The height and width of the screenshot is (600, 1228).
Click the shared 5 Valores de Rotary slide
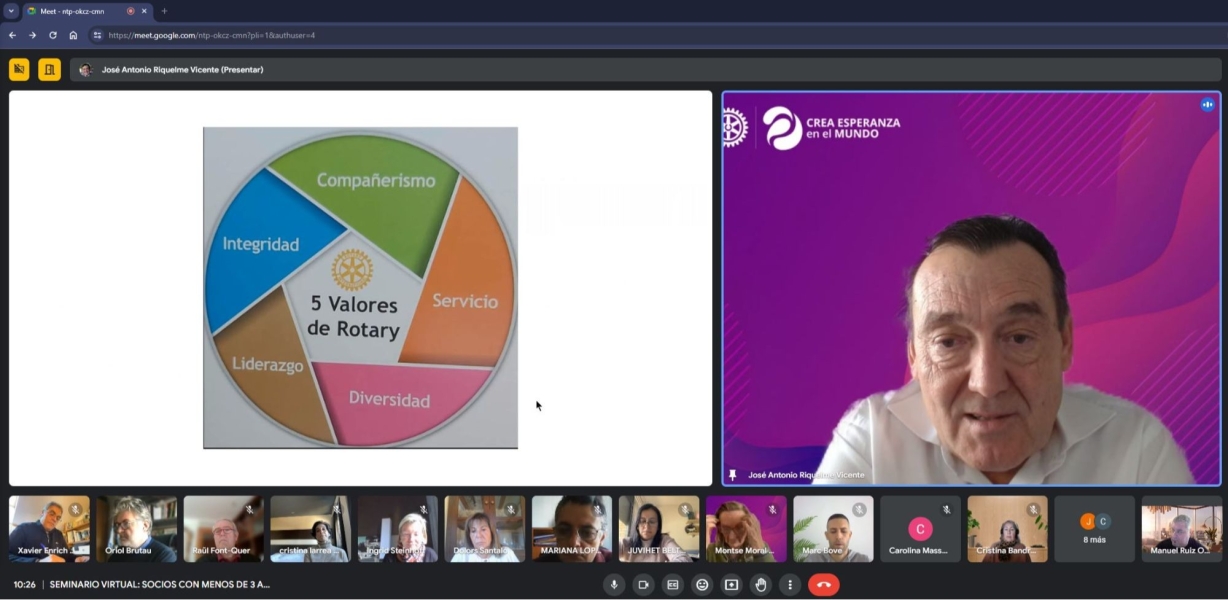point(360,288)
